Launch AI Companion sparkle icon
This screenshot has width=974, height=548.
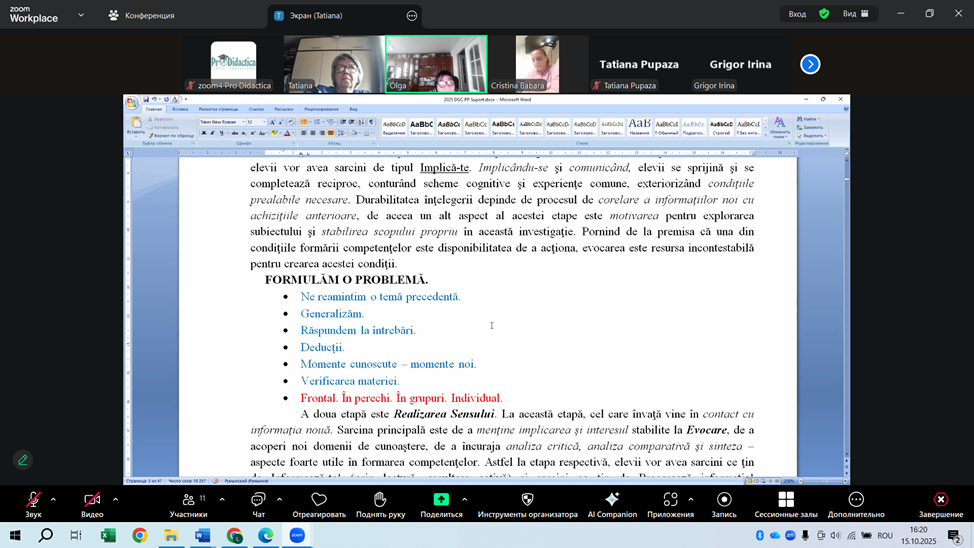[612, 500]
